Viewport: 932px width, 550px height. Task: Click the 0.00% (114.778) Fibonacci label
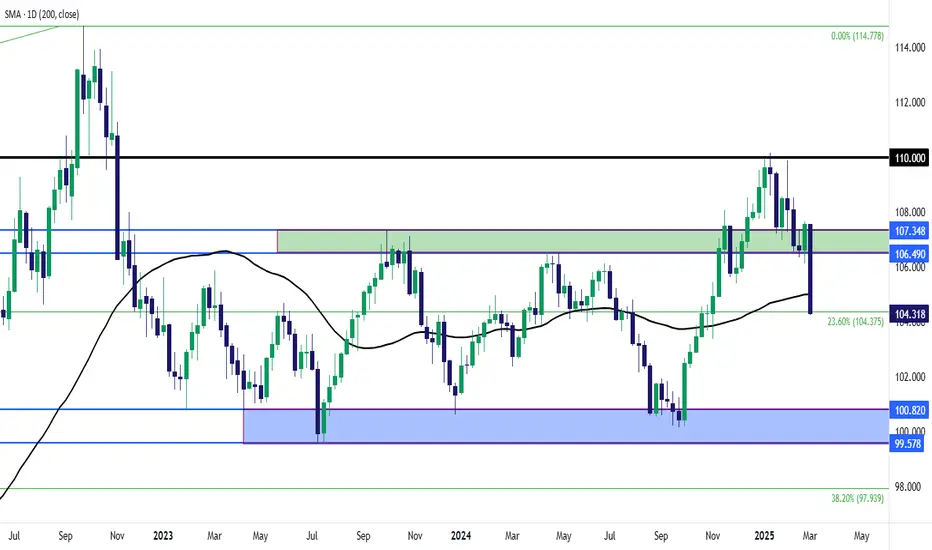(x=857, y=36)
